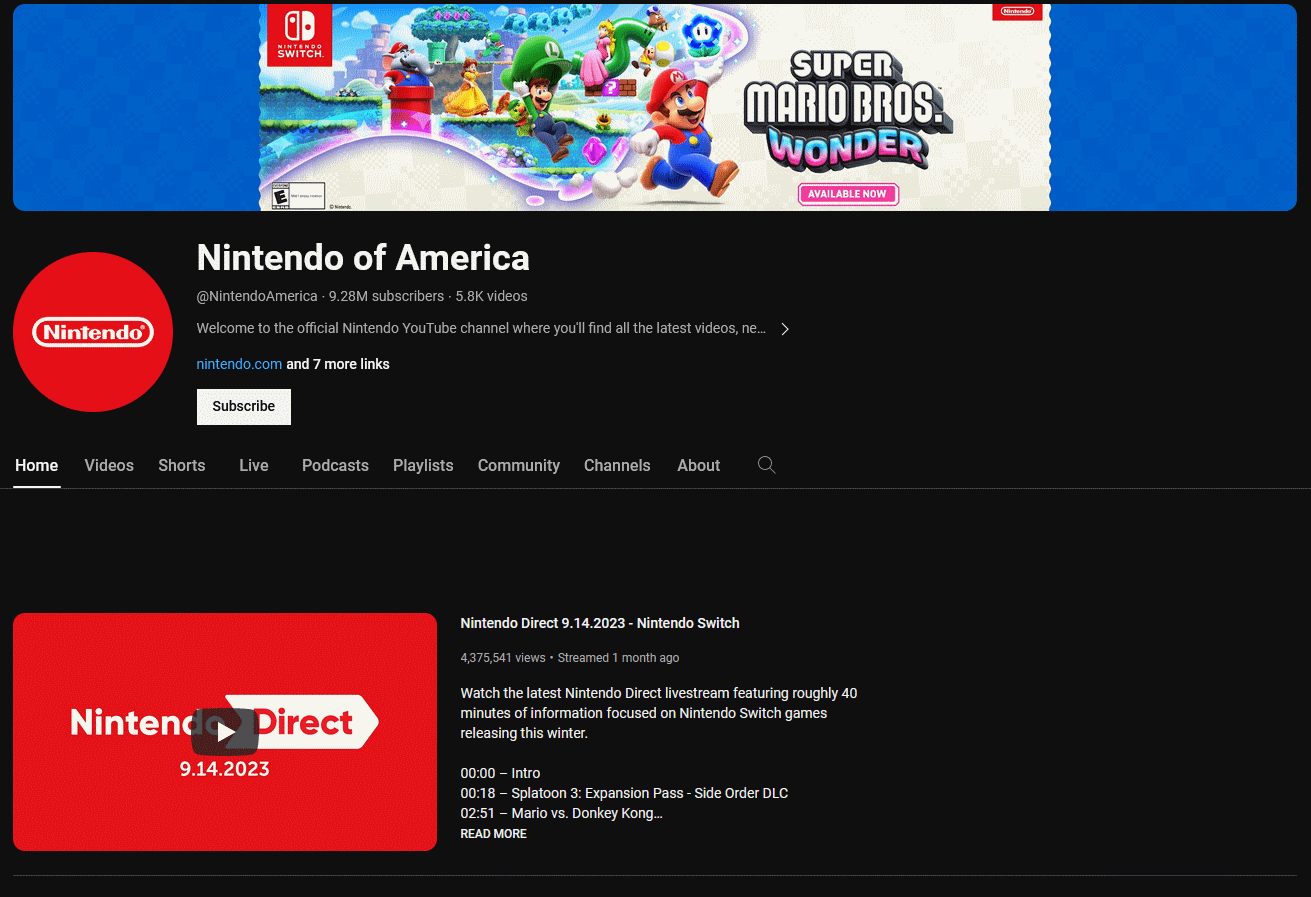Click READ MORE on the video description
This screenshot has width=1311, height=897.
point(493,834)
